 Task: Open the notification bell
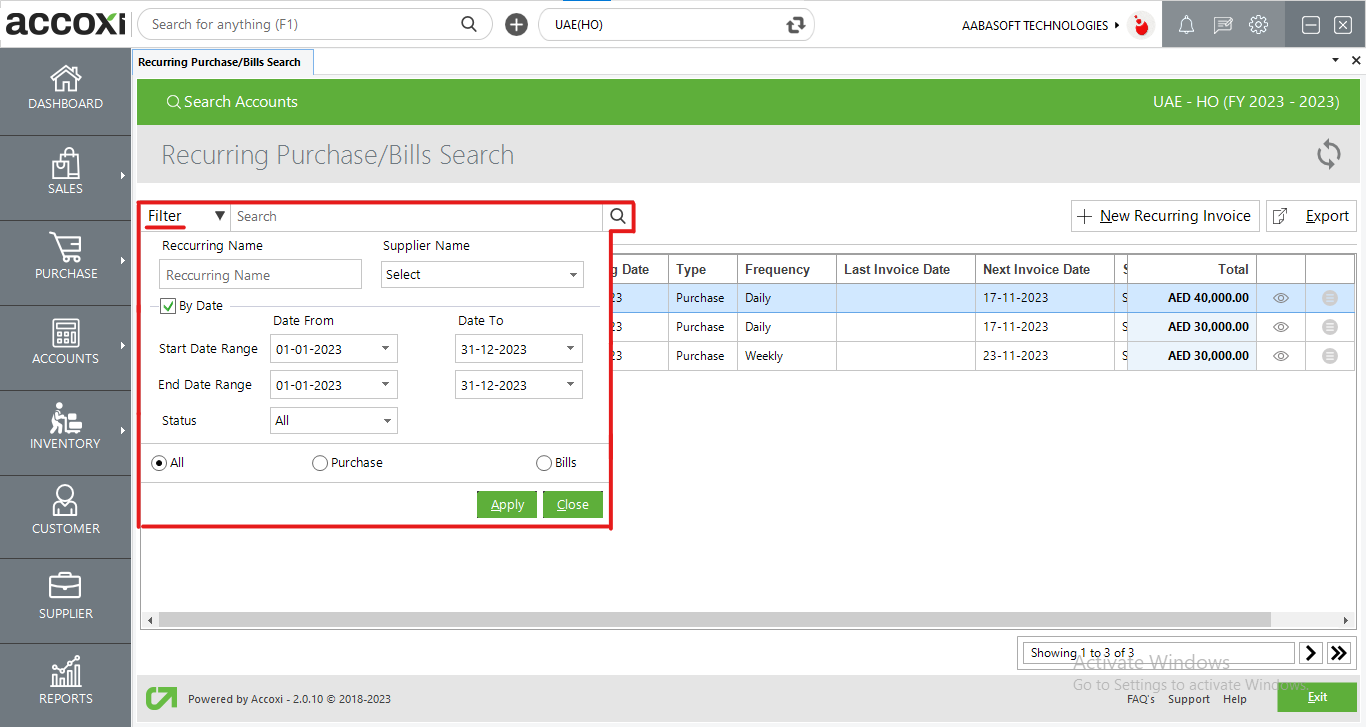point(1186,24)
